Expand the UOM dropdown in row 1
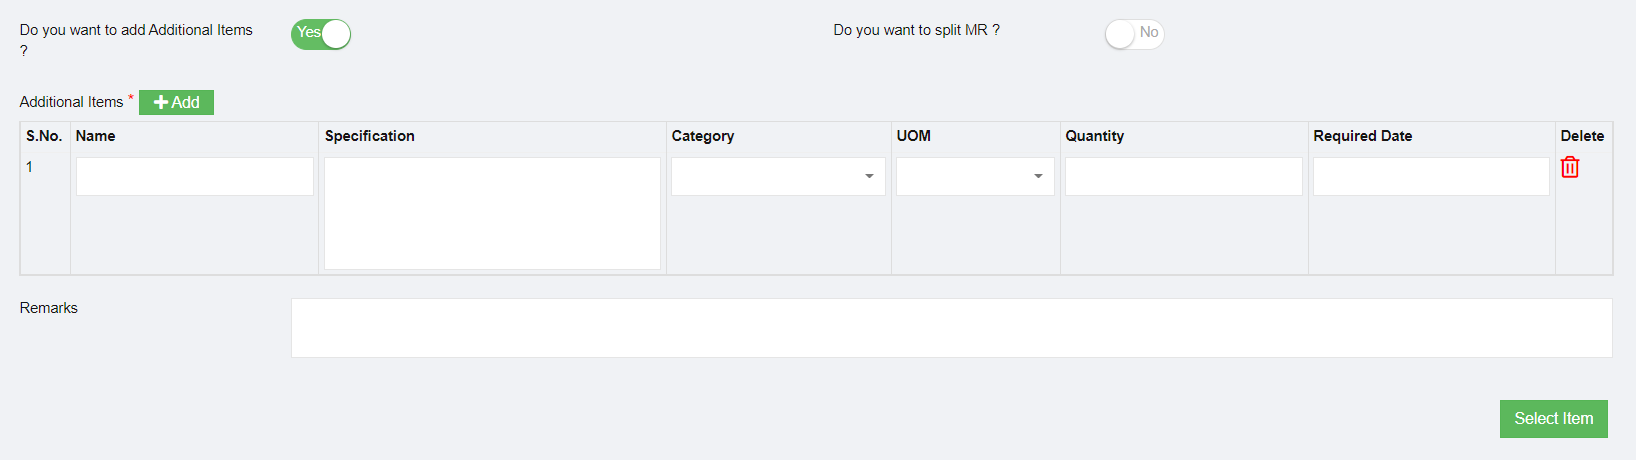The width and height of the screenshot is (1636, 460). click(975, 177)
